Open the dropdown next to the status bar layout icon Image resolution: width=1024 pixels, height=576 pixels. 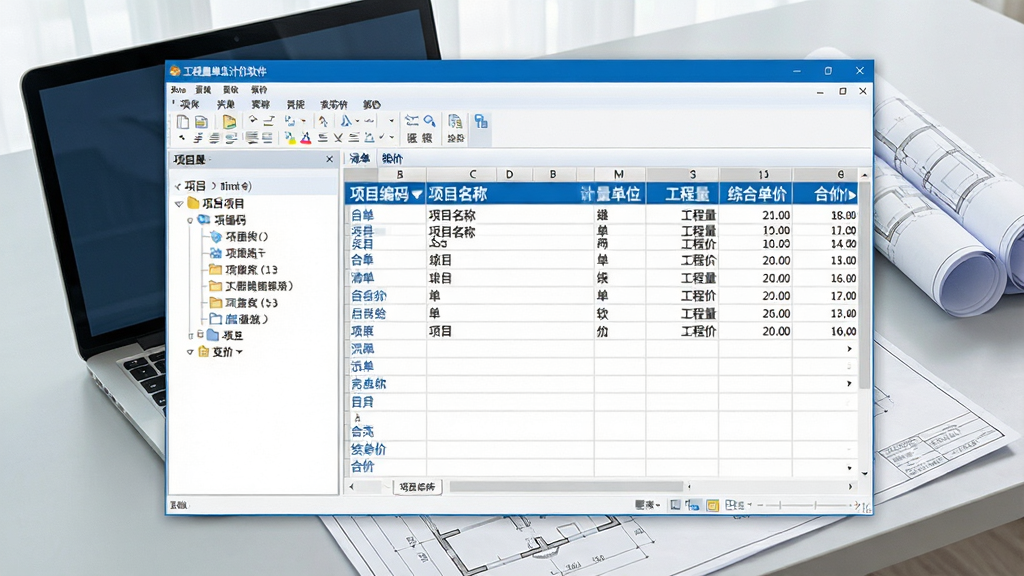pyautogui.click(x=750, y=505)
